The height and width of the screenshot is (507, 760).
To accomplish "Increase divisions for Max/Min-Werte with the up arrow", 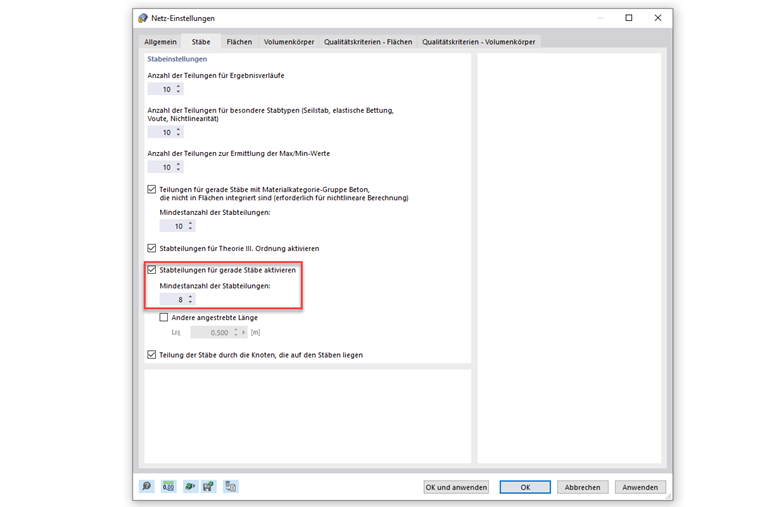I will [178, 164].
